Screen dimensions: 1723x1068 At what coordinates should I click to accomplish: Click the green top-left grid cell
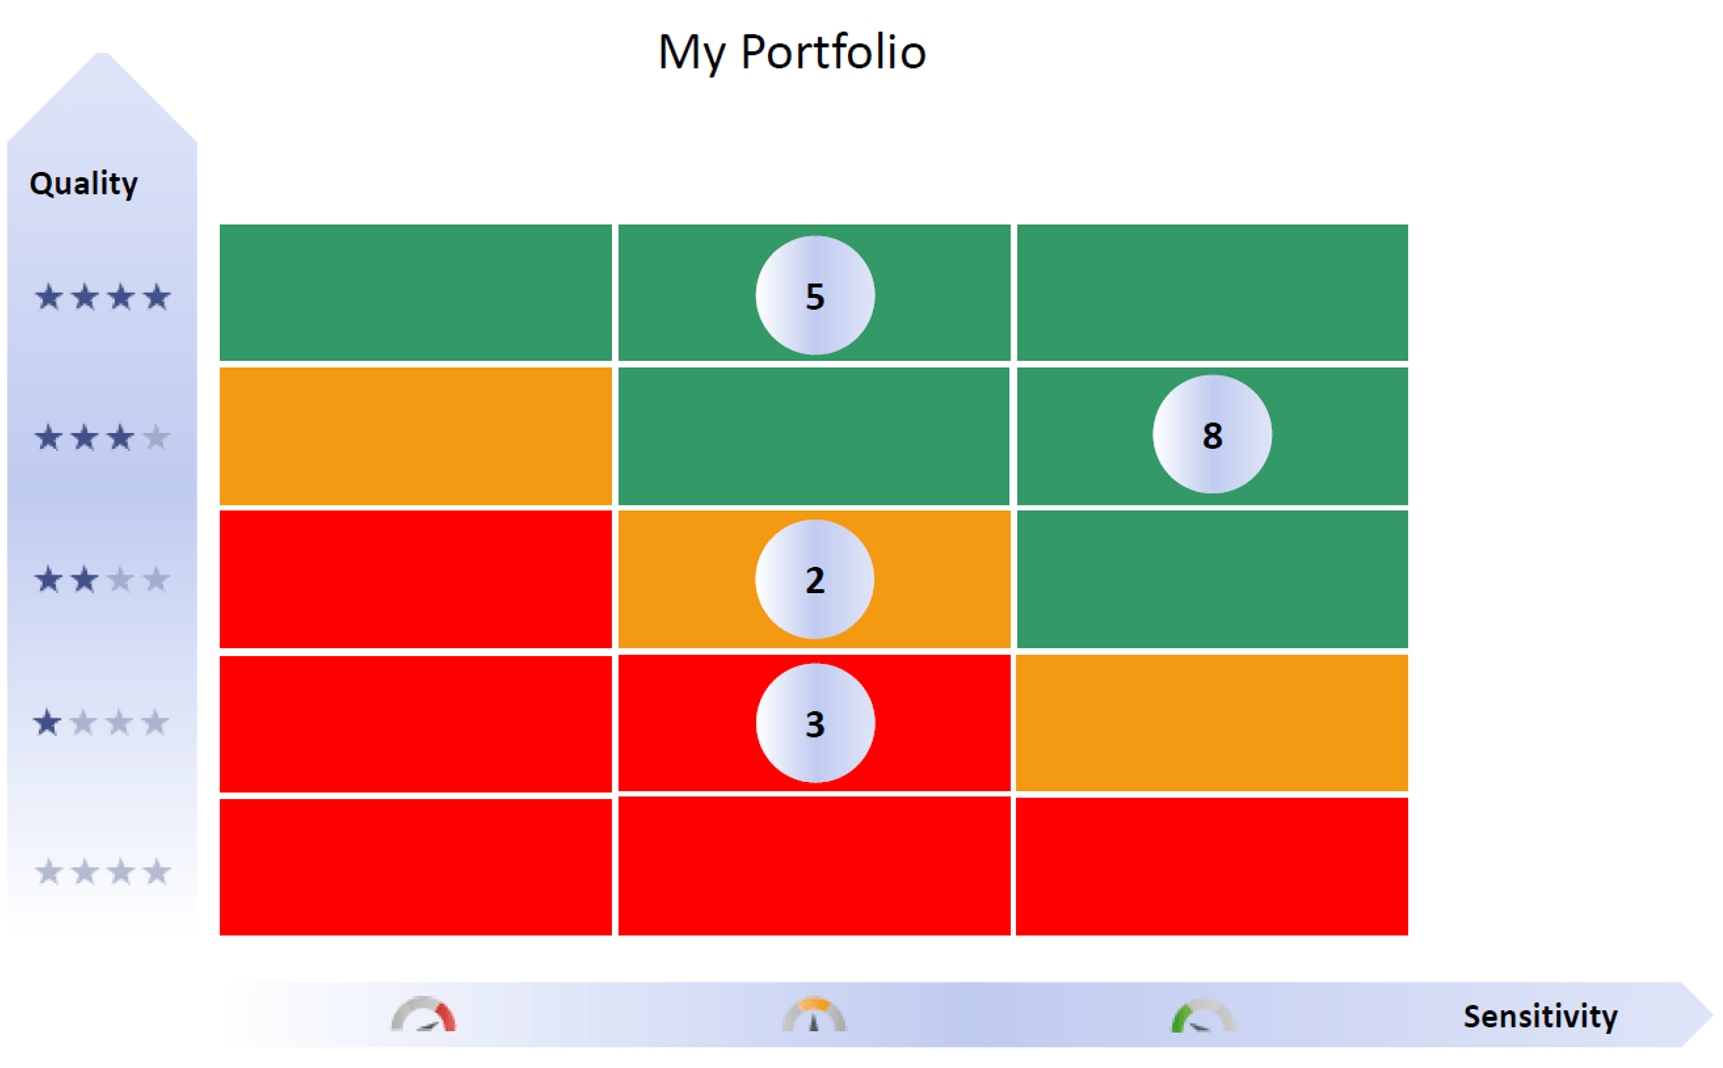(x=415, y=292)
